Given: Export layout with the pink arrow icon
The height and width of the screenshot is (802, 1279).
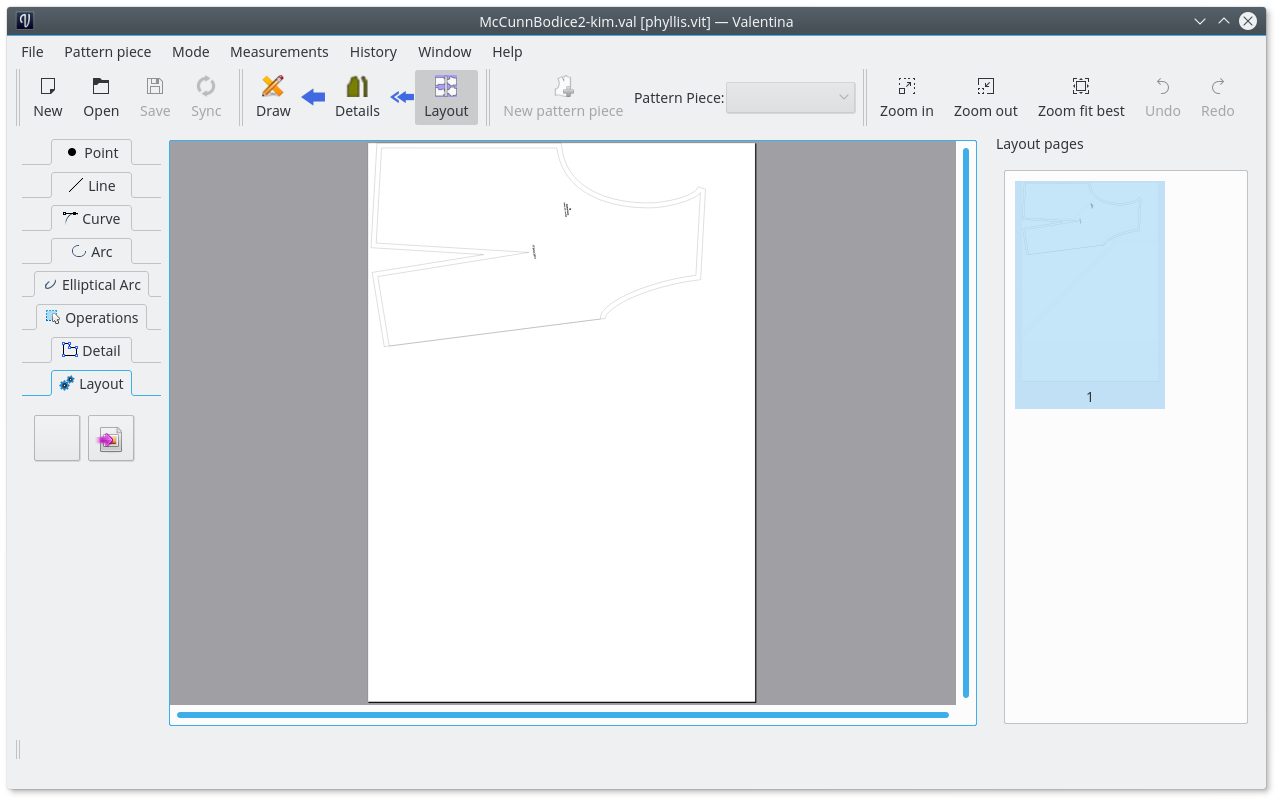Looking at the screenshot, I should pos(111,439).
